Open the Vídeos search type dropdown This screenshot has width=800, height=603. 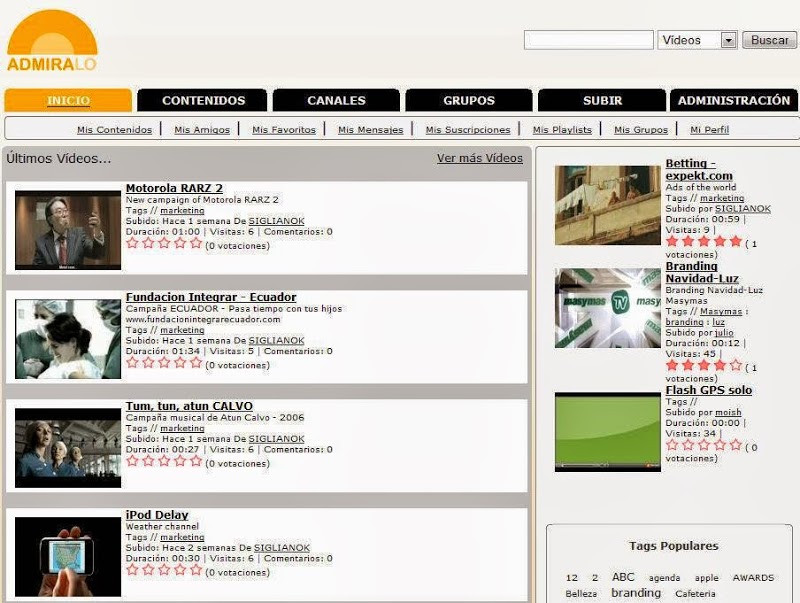(x=697, y=40)
